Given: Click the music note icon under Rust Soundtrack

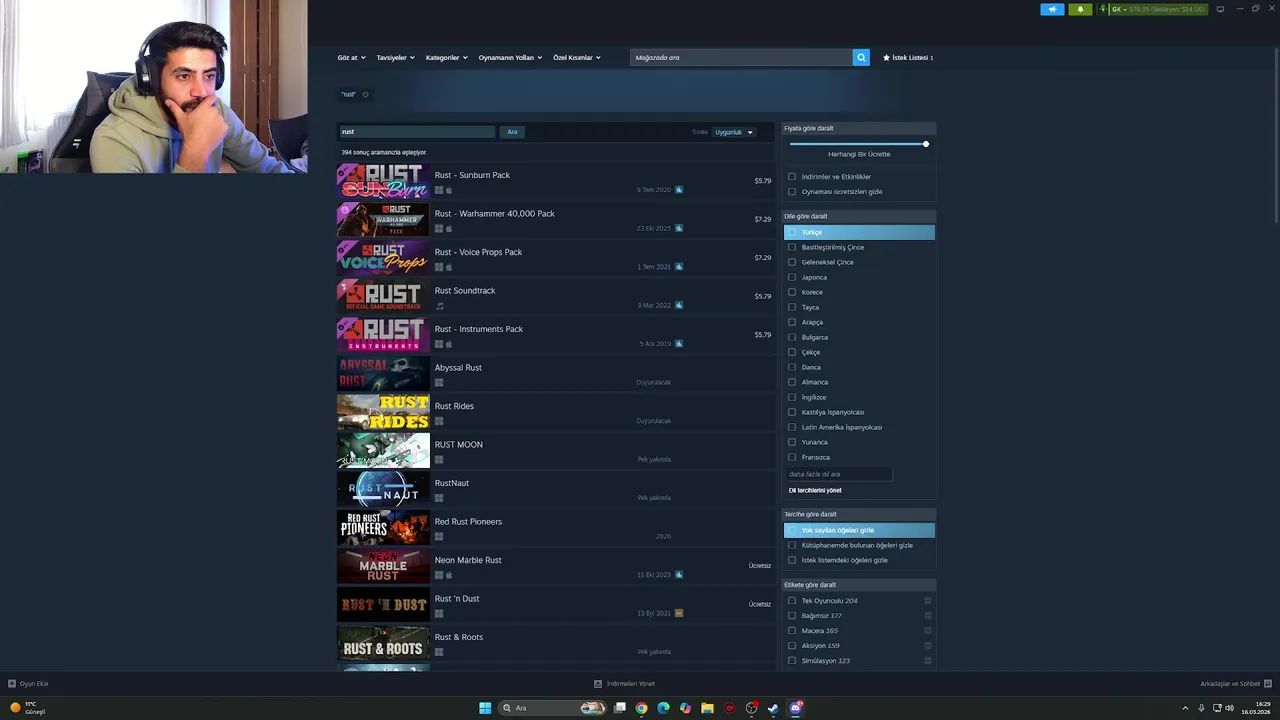Looking at the screenshot, I should [x=439, y=306].
